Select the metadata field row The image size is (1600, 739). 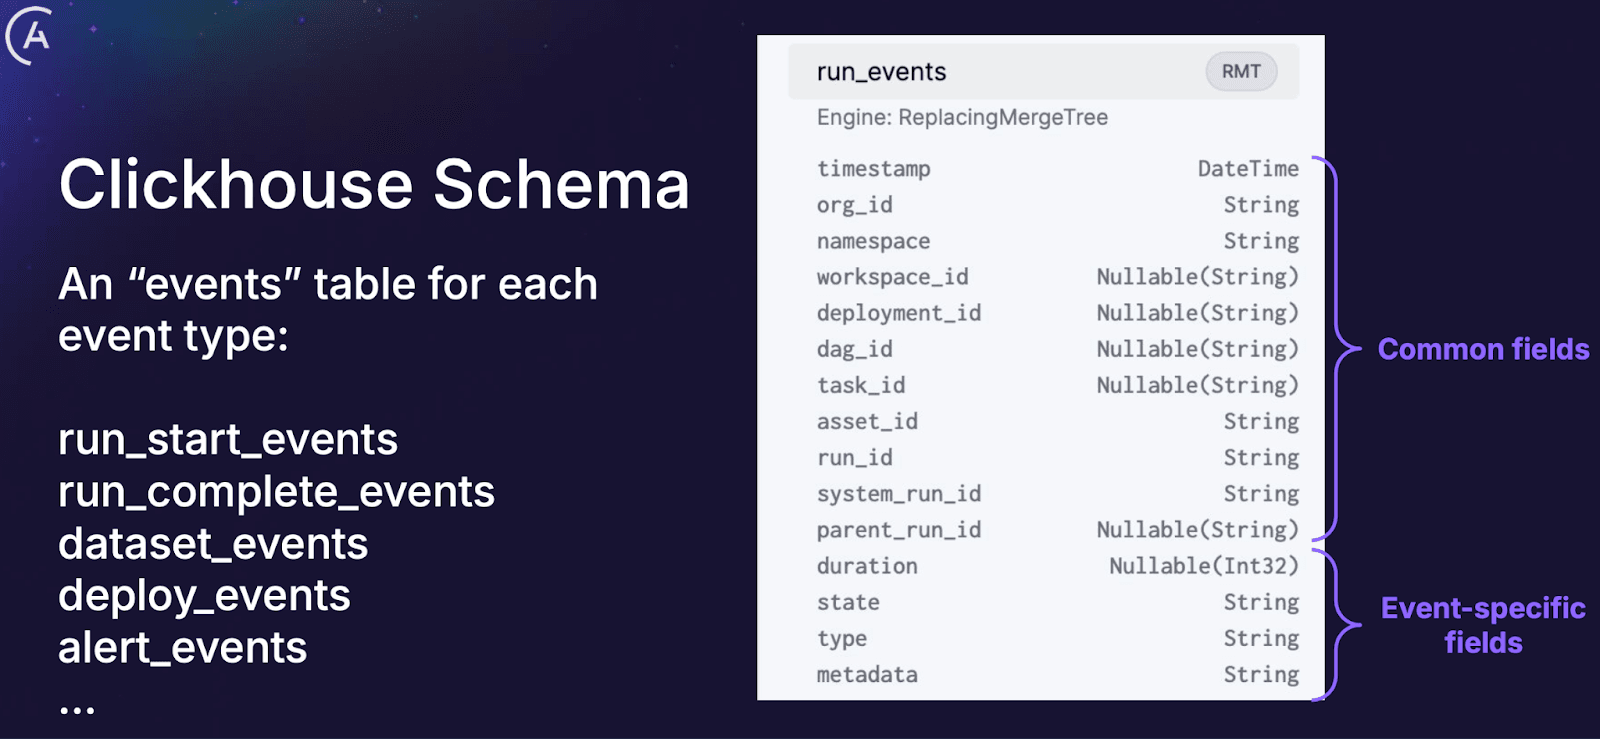click(1056, 675)
